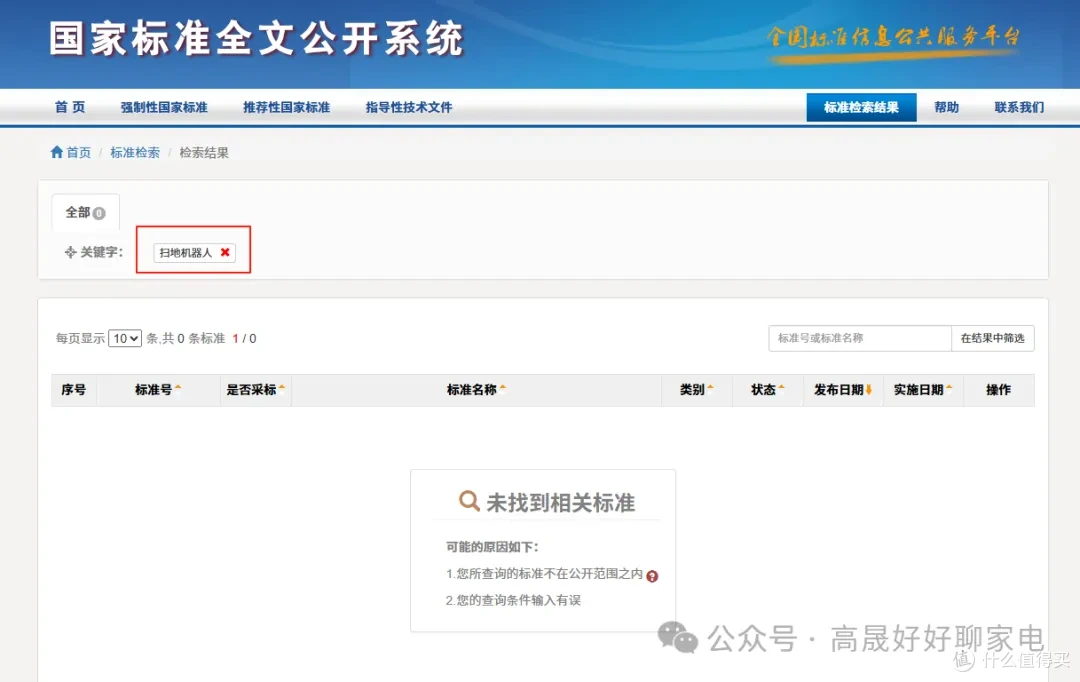Click text 您所查询的标准不在公开范围之内

(550, 573)
